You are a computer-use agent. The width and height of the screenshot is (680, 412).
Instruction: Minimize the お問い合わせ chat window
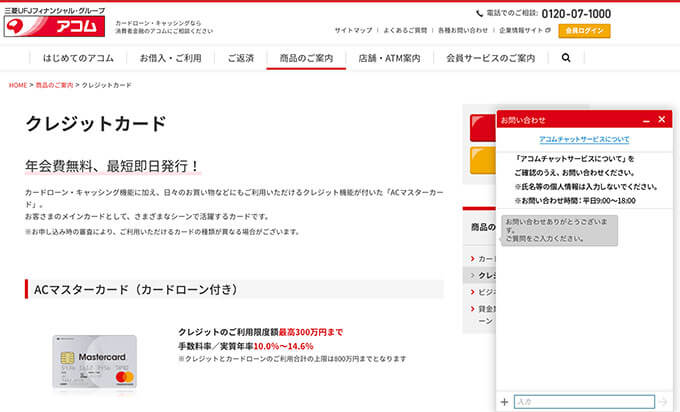point(645,120)
